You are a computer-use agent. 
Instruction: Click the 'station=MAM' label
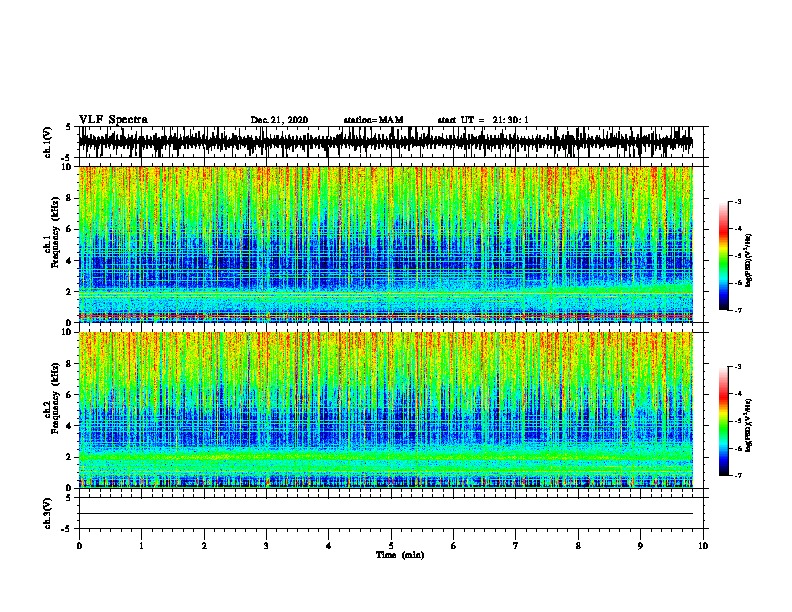click(x=373, y=120)
